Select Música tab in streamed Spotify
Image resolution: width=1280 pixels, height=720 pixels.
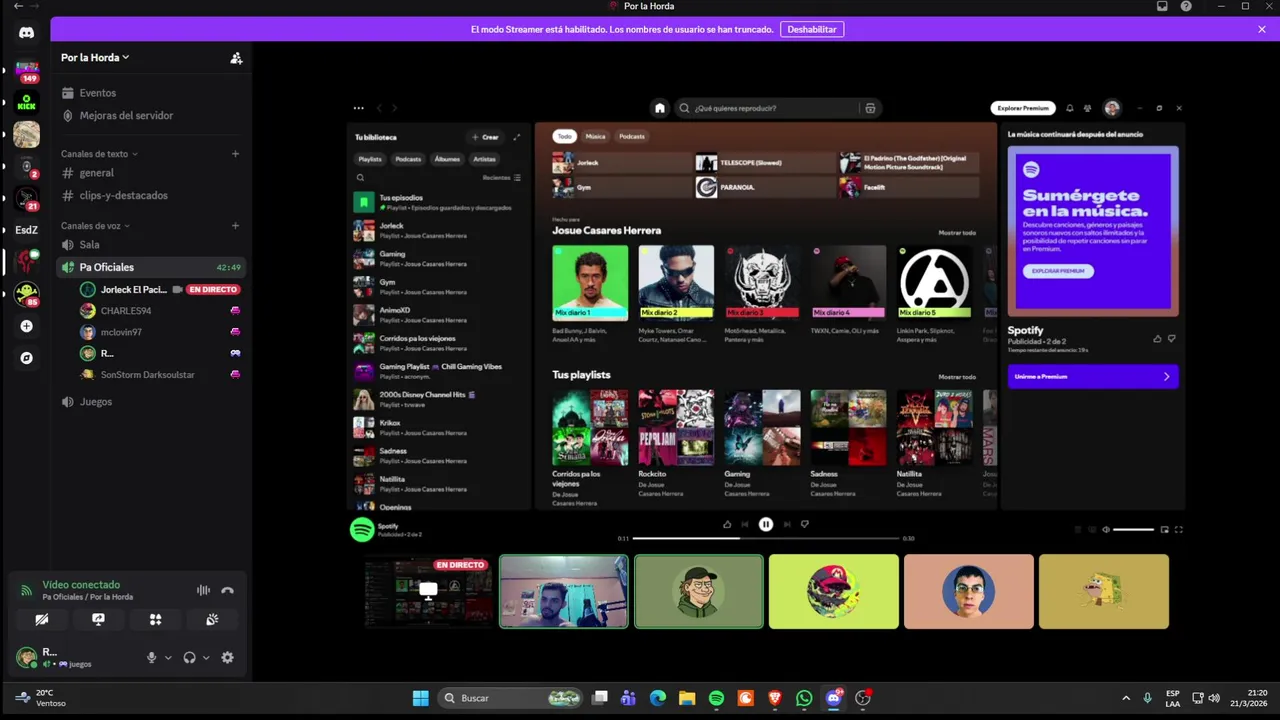(x=595, y=136)
